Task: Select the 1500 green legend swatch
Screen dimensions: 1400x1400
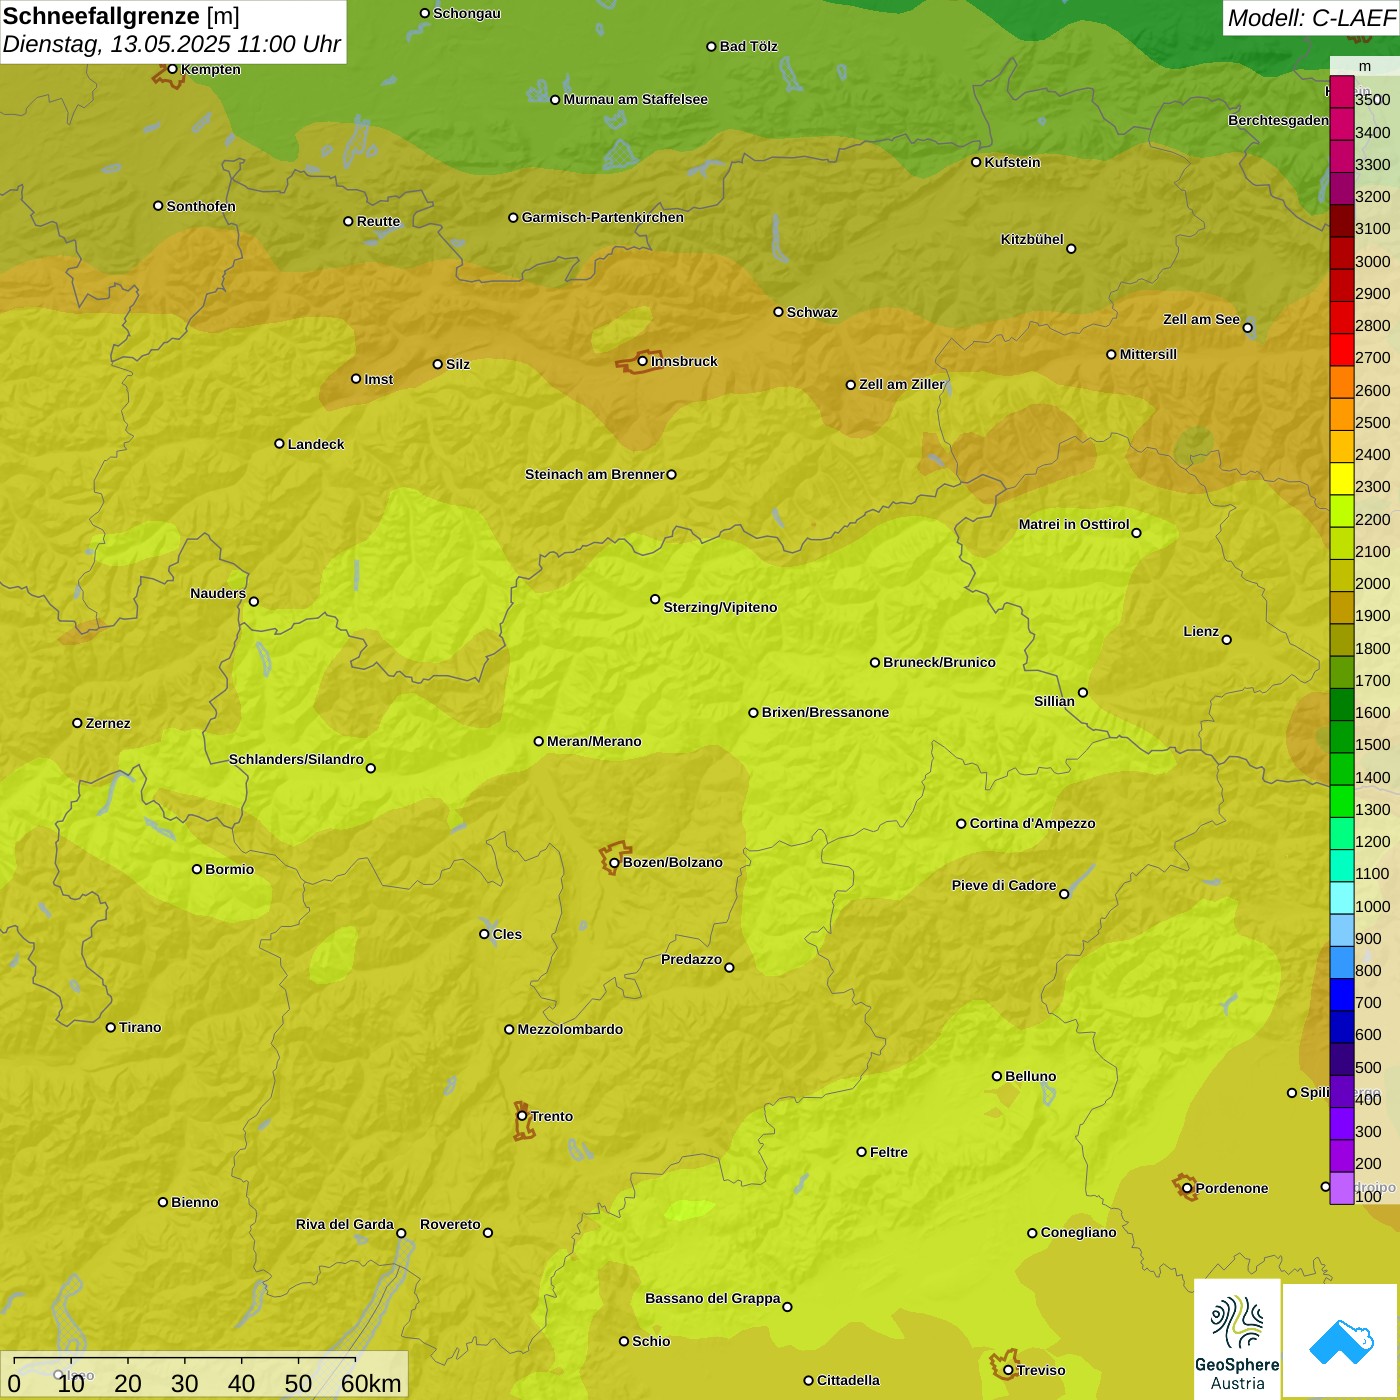Action: coord(1342,737)
